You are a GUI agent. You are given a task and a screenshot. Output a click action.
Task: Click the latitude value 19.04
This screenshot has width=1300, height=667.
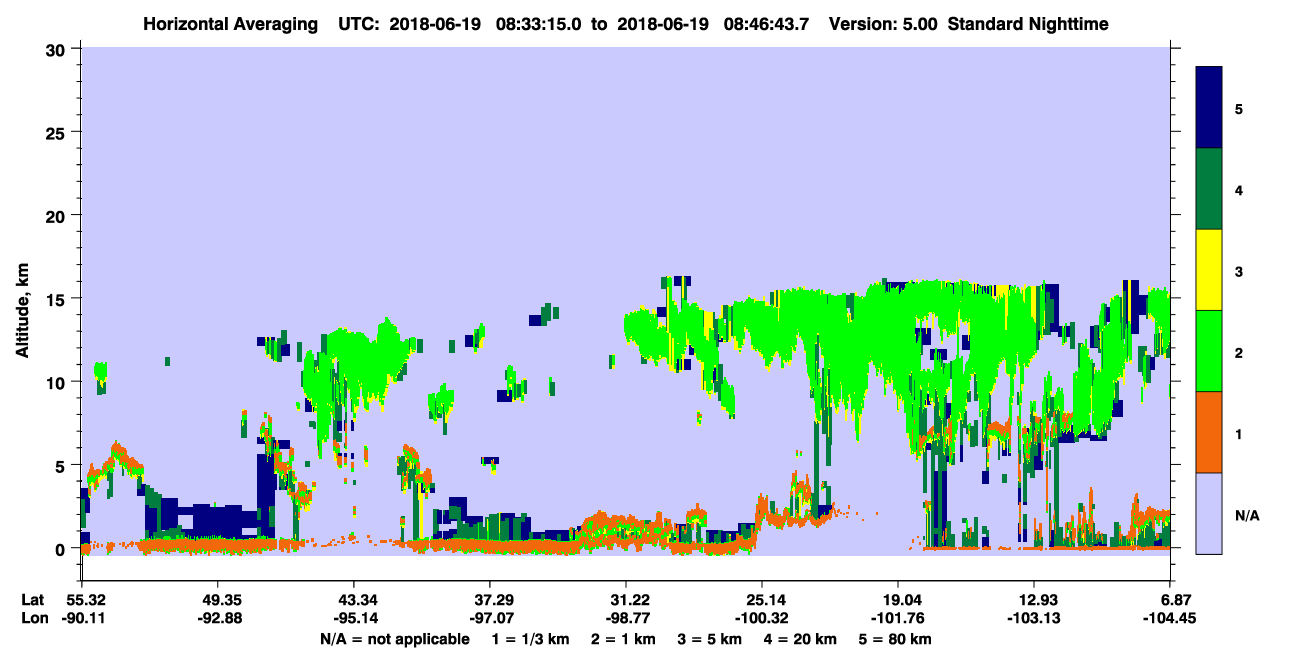[x=897, y=600]
